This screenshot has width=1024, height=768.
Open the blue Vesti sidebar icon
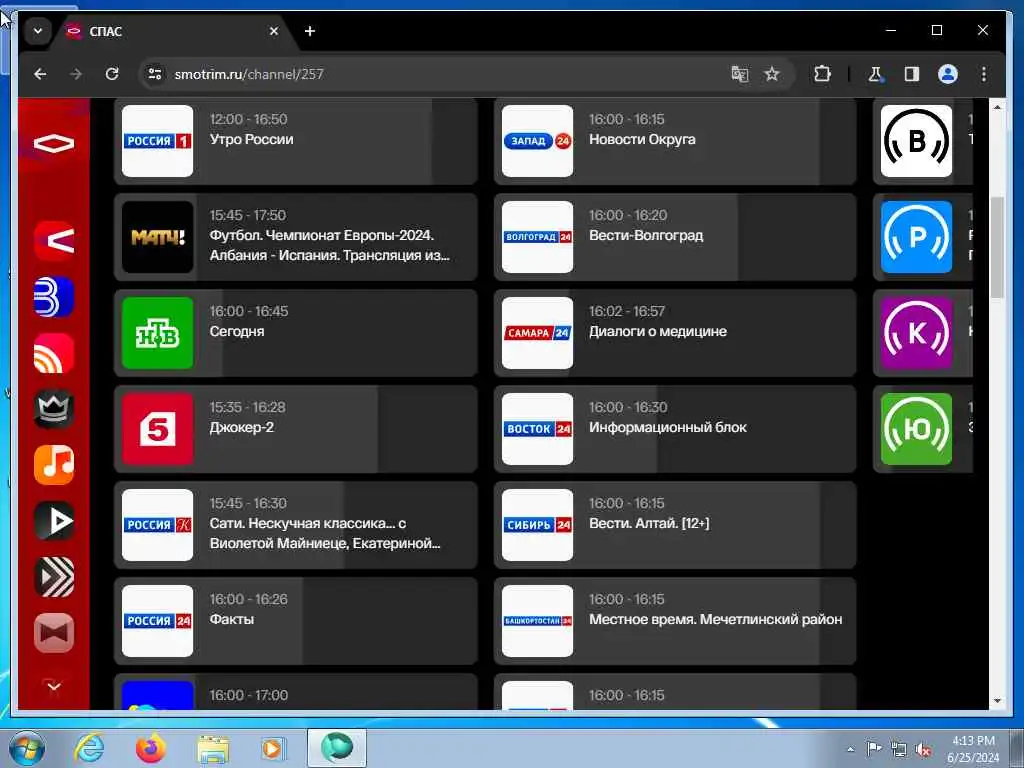pyautogui.click(x=54, y=297)
